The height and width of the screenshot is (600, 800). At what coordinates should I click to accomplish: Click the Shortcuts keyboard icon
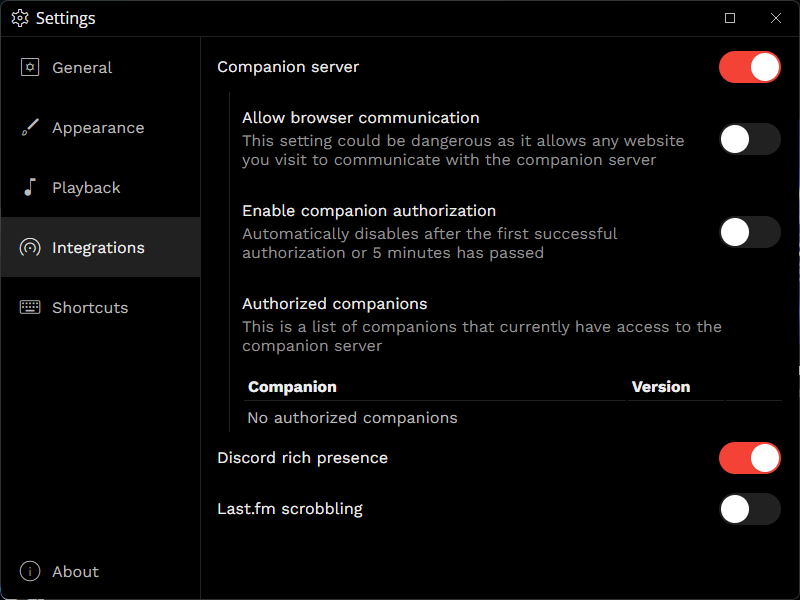[30, 308]
